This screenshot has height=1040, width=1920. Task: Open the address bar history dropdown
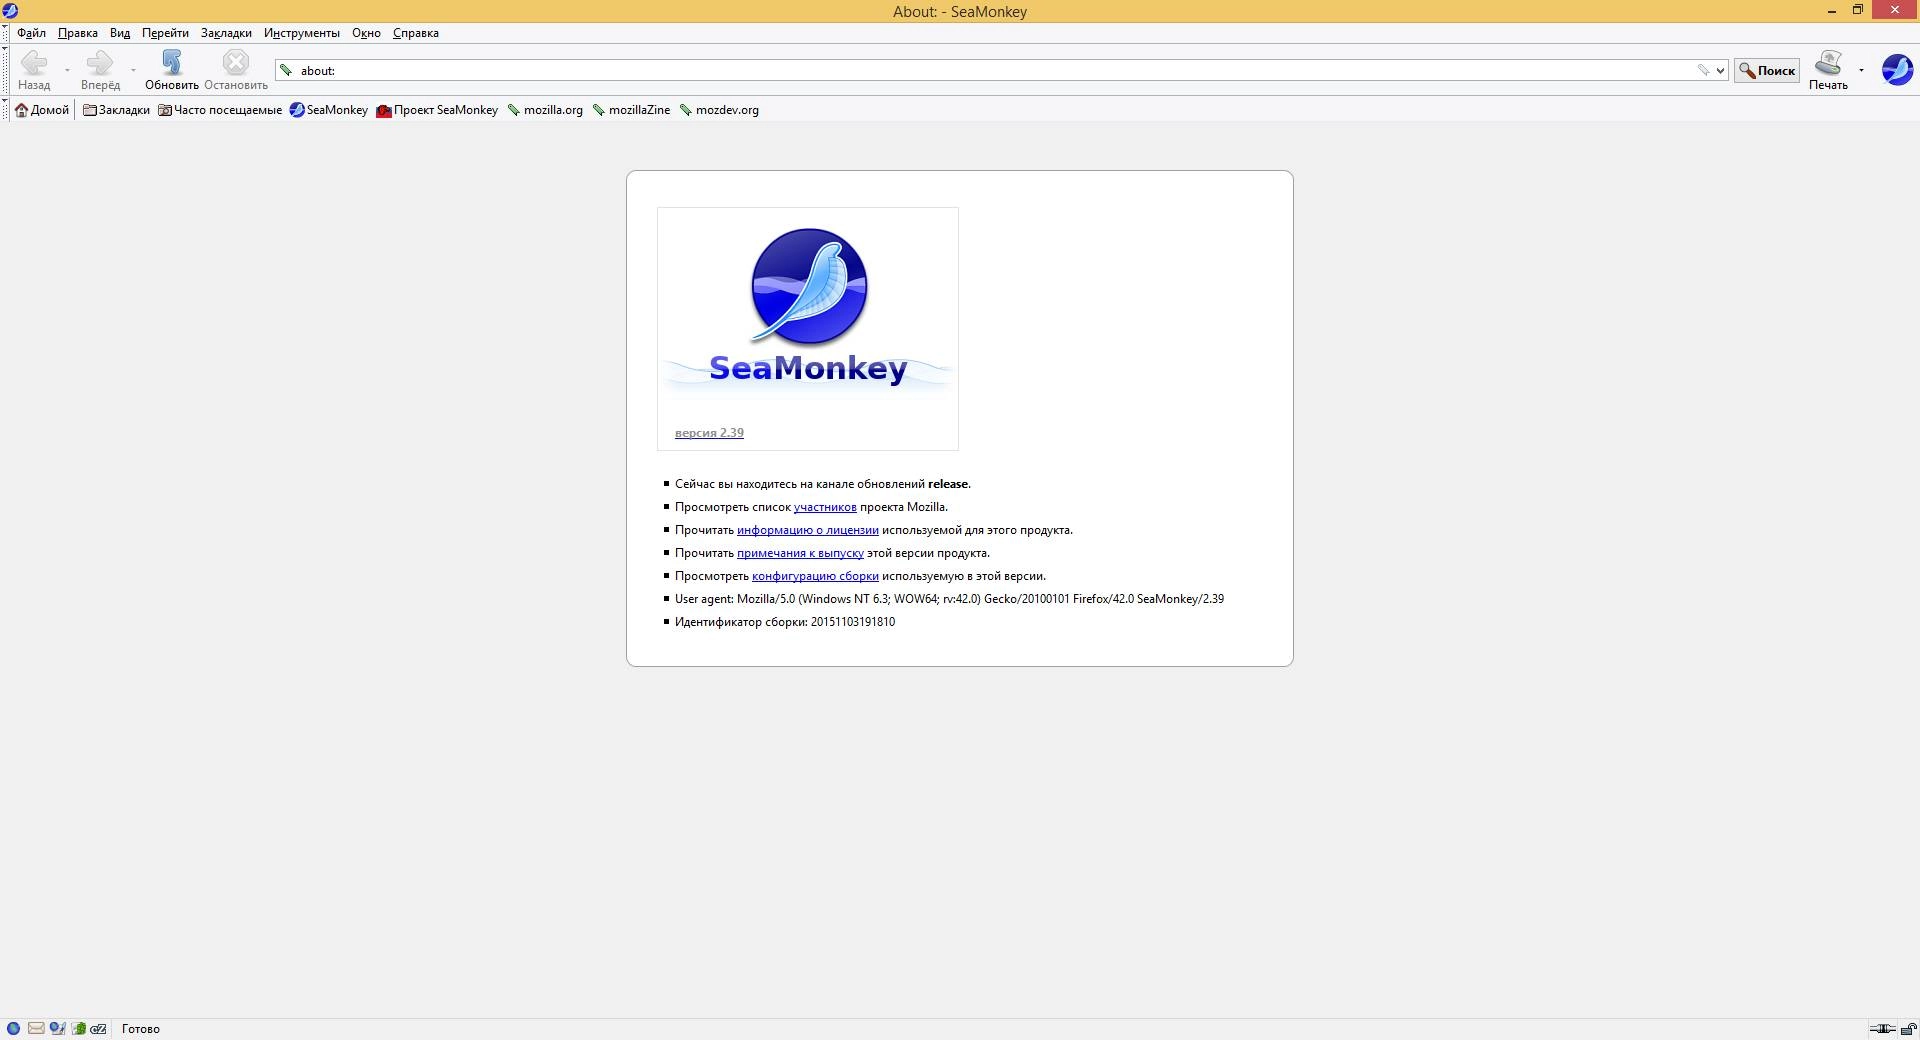(1720, 70)
